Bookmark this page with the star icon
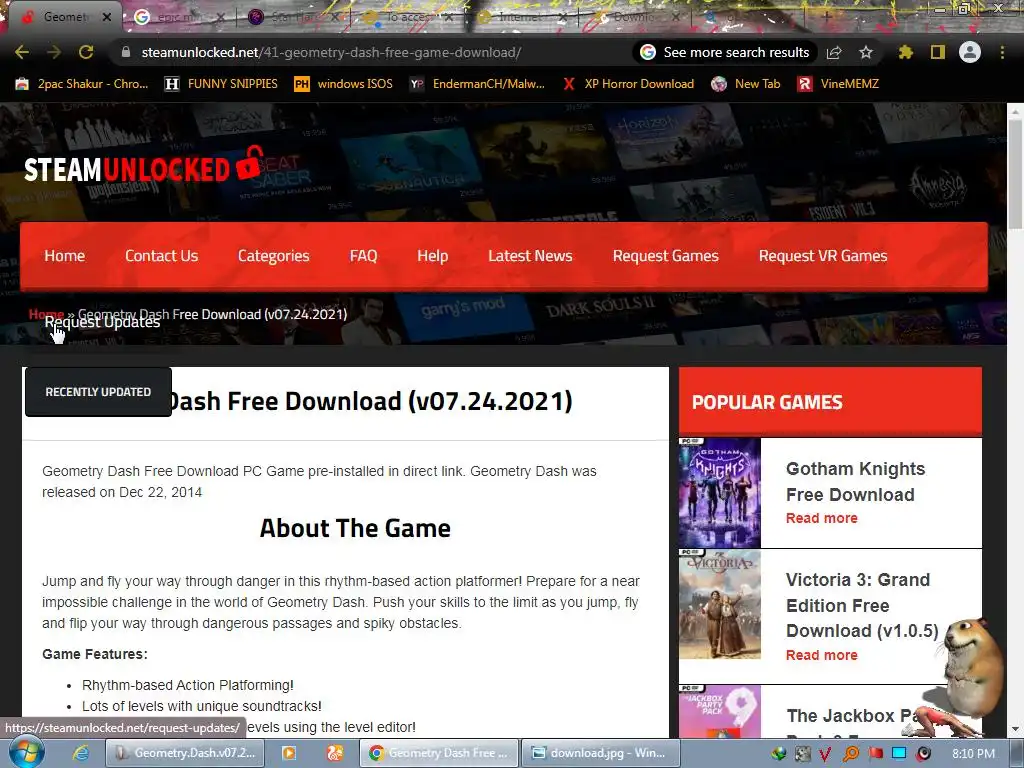Viewport: 1024px width, 768px height. 866,52
